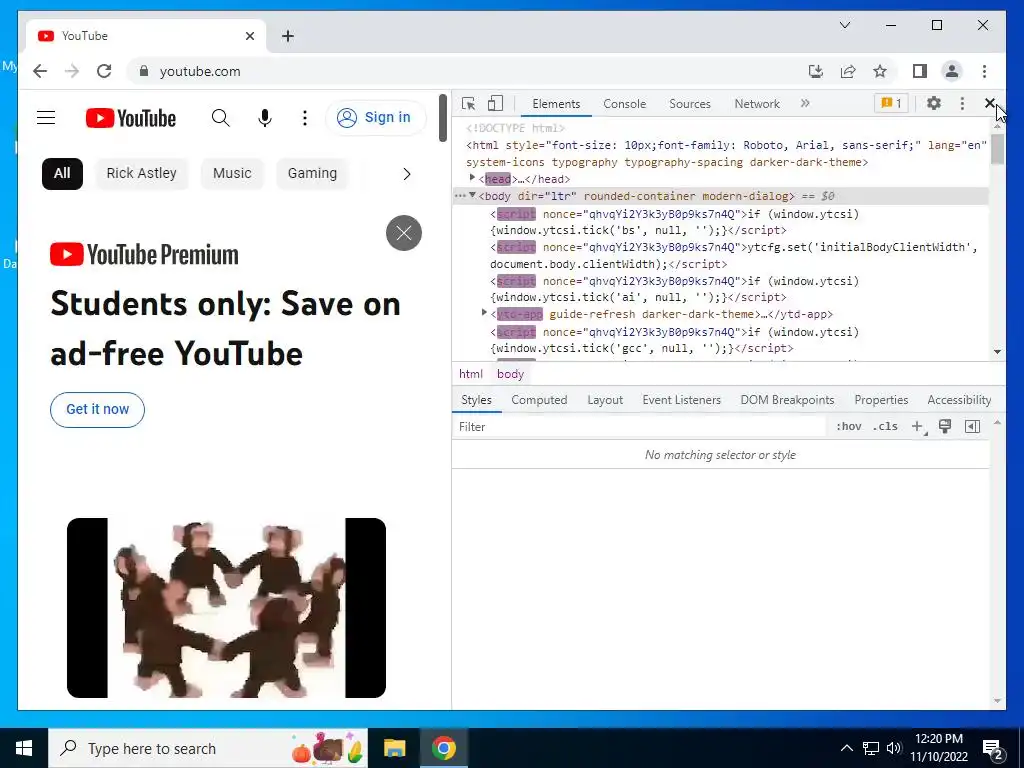Screen dimensions: 1024x768
Task: Open File Explorer from taskbar
Action: click(x=394, y=748)
